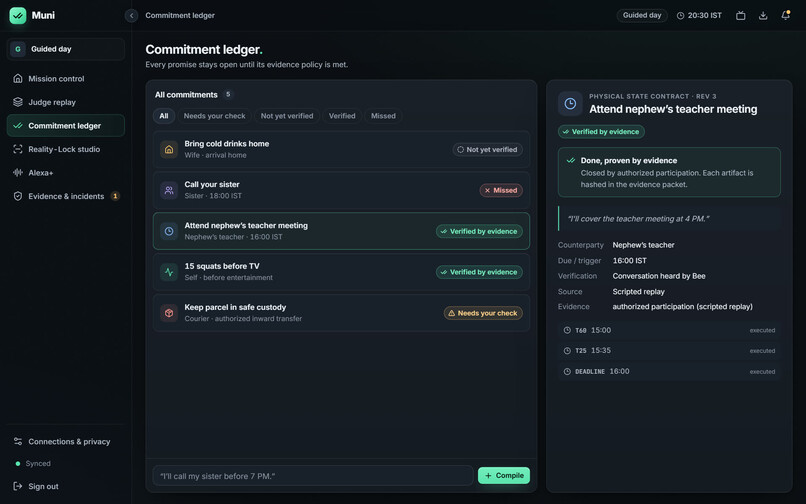This screenshot has height=504, width=806.
Task: Click the Conversation heard by Bee value
Action: click(x=658, y=276)
